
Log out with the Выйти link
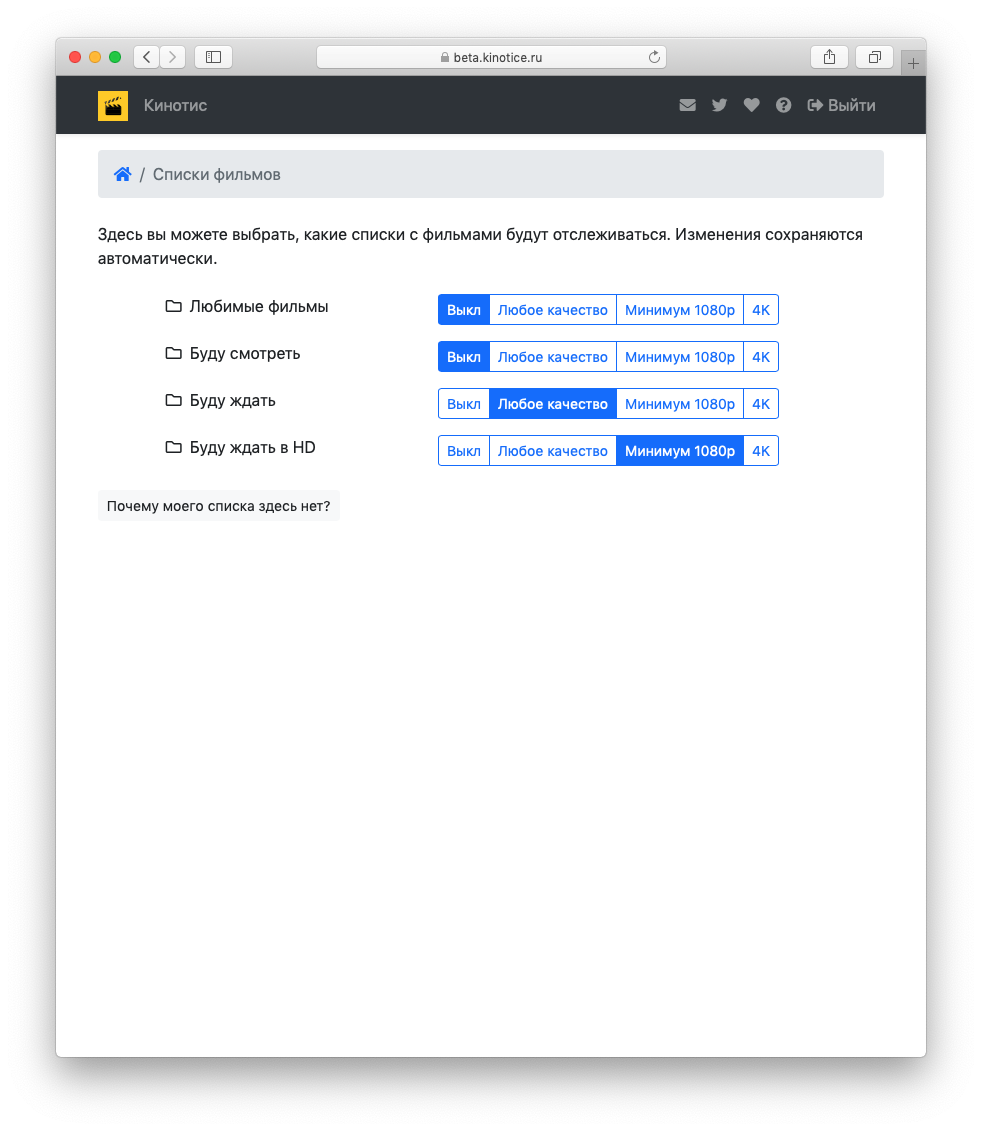(841, 105)
